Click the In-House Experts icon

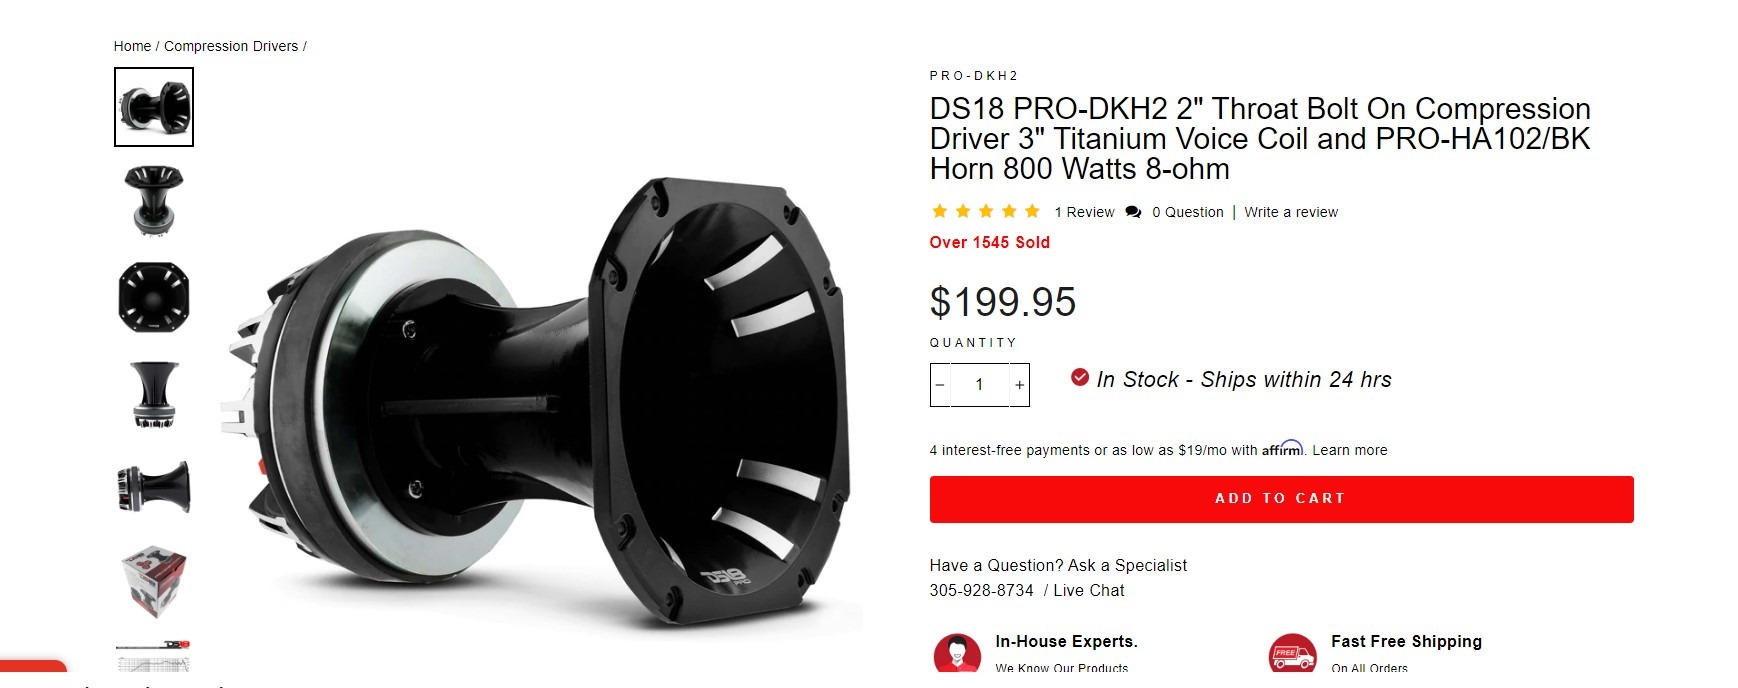957,653
